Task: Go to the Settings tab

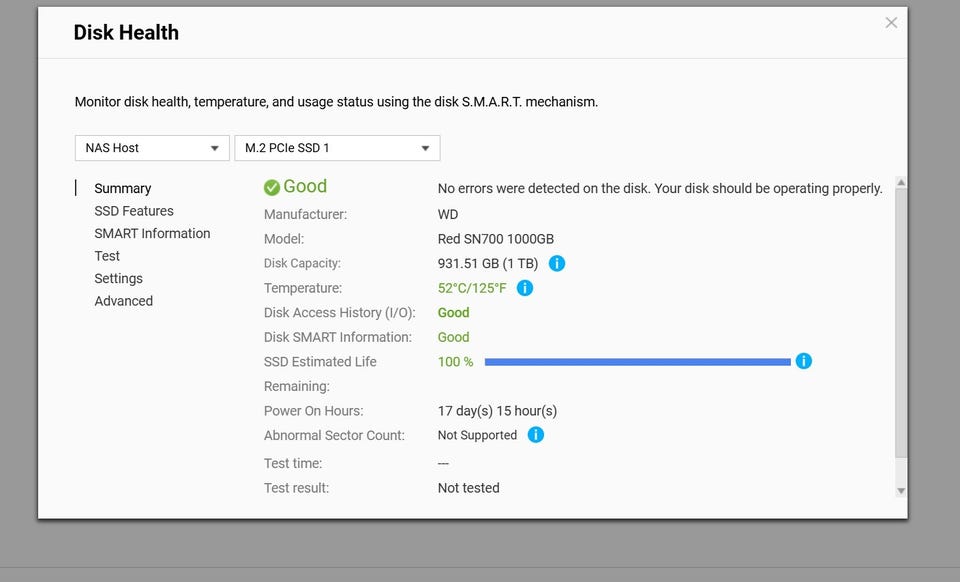Action: pos(118,278)
